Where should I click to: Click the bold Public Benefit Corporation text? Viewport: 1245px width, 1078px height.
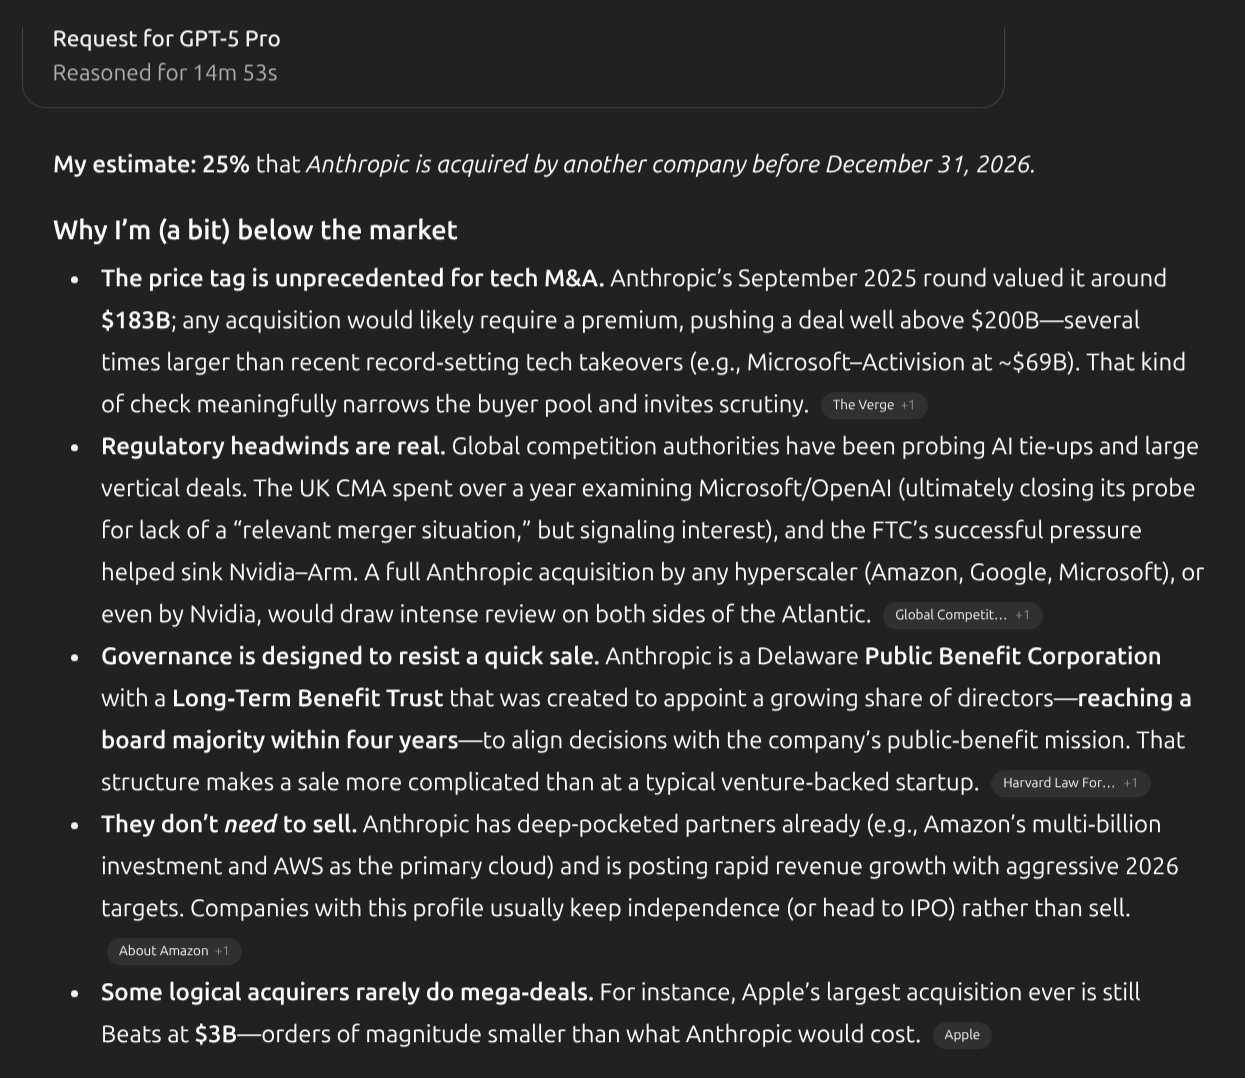pyautogui.click(x=1012, y=656)
